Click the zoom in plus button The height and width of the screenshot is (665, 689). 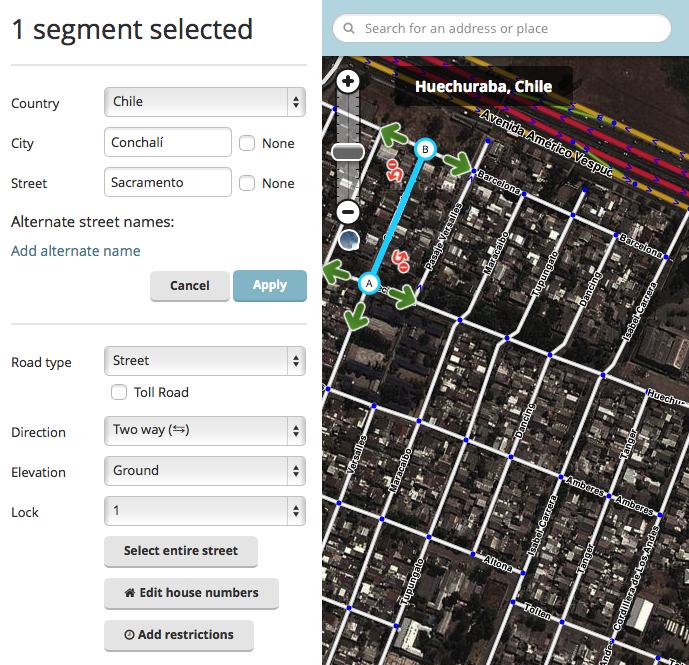tap(348, 82)
